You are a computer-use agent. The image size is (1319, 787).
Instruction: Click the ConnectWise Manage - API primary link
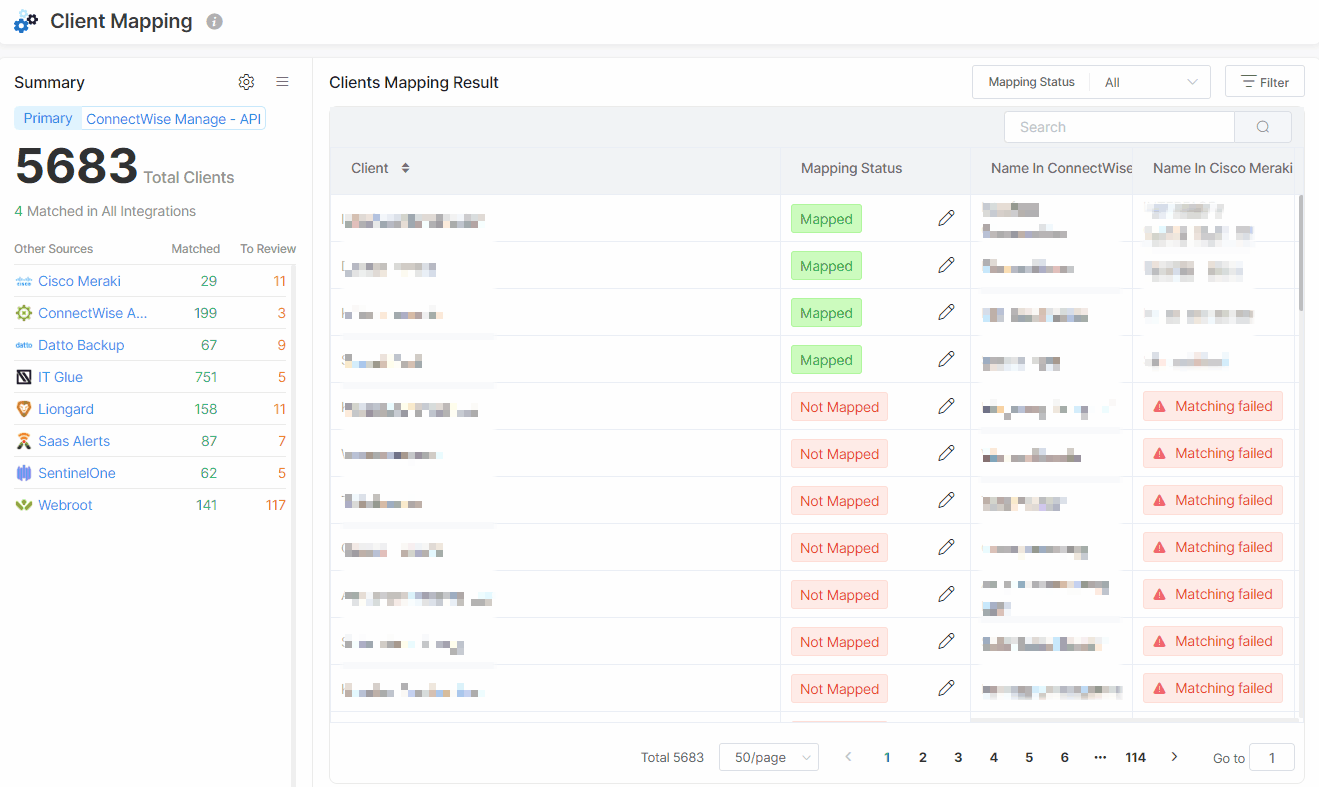click(172, 119)
